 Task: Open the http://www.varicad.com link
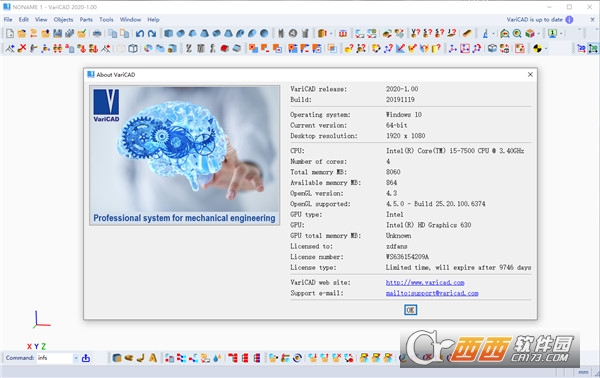click(x=425, y=282)
